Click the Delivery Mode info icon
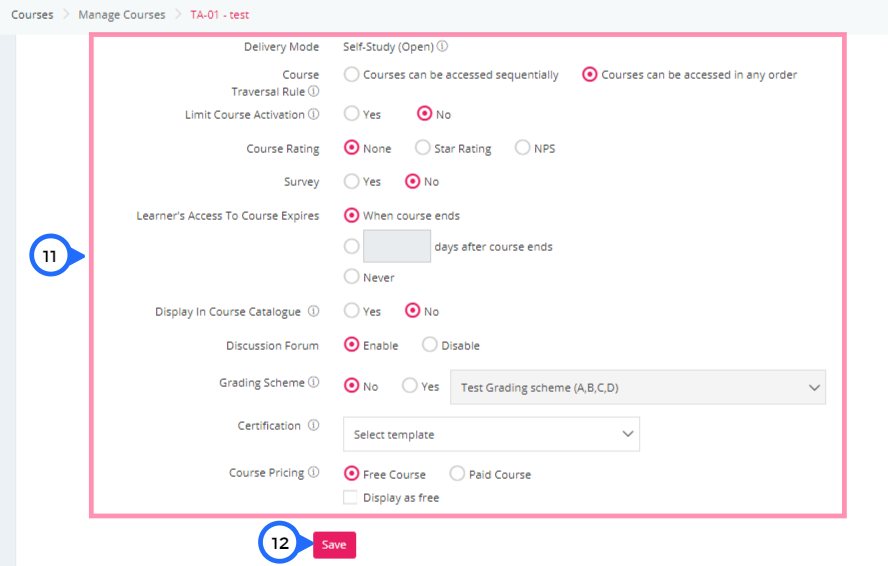 click(442, 46)
